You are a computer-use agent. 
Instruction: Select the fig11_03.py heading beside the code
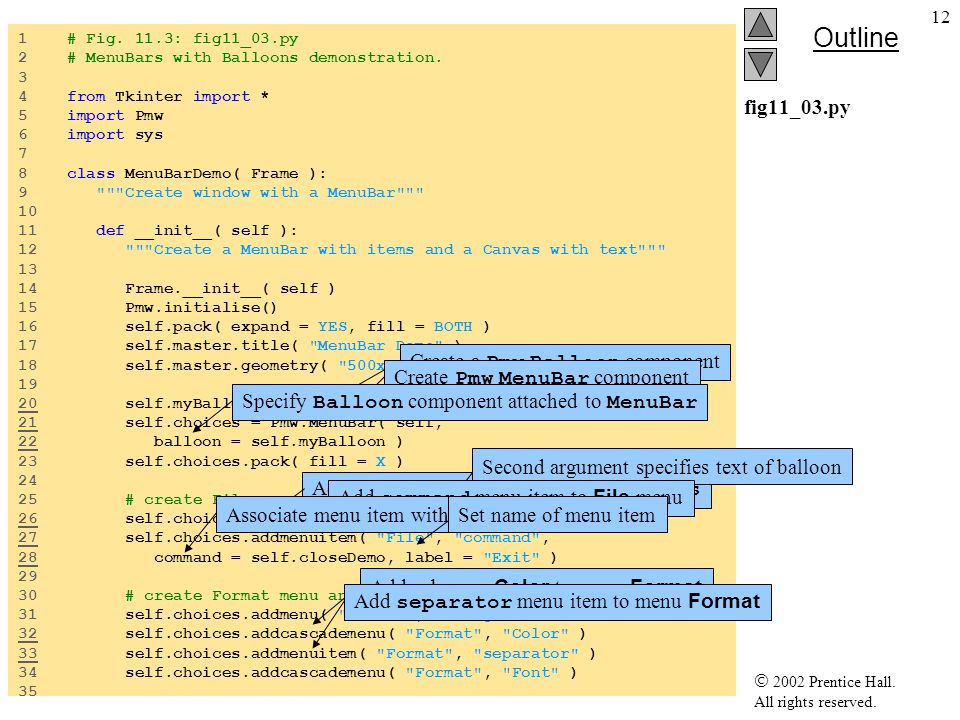[797, 108]
